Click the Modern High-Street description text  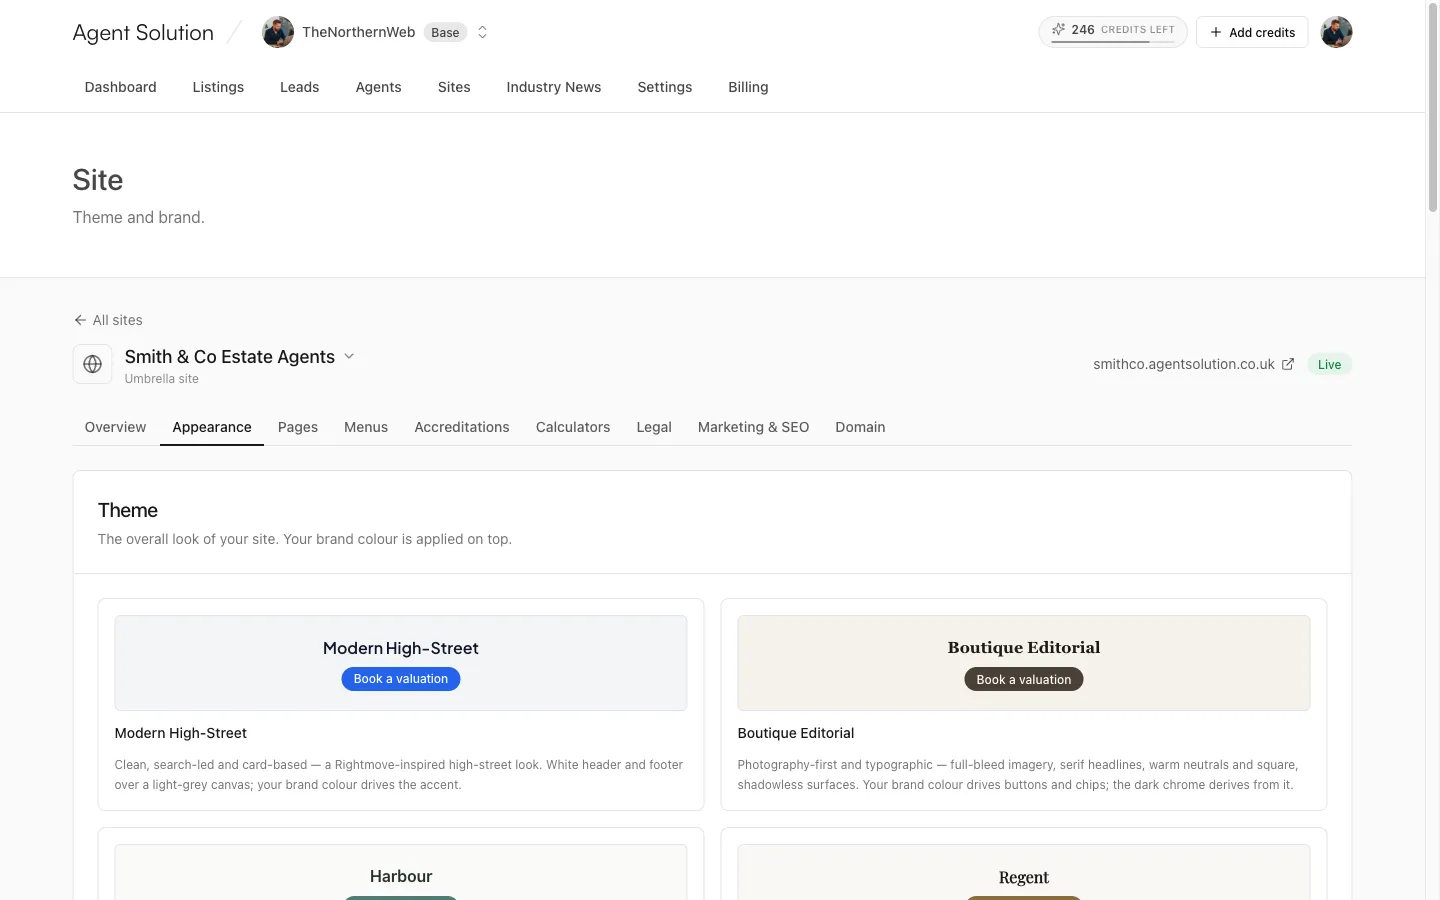click(x=399, y=775)
